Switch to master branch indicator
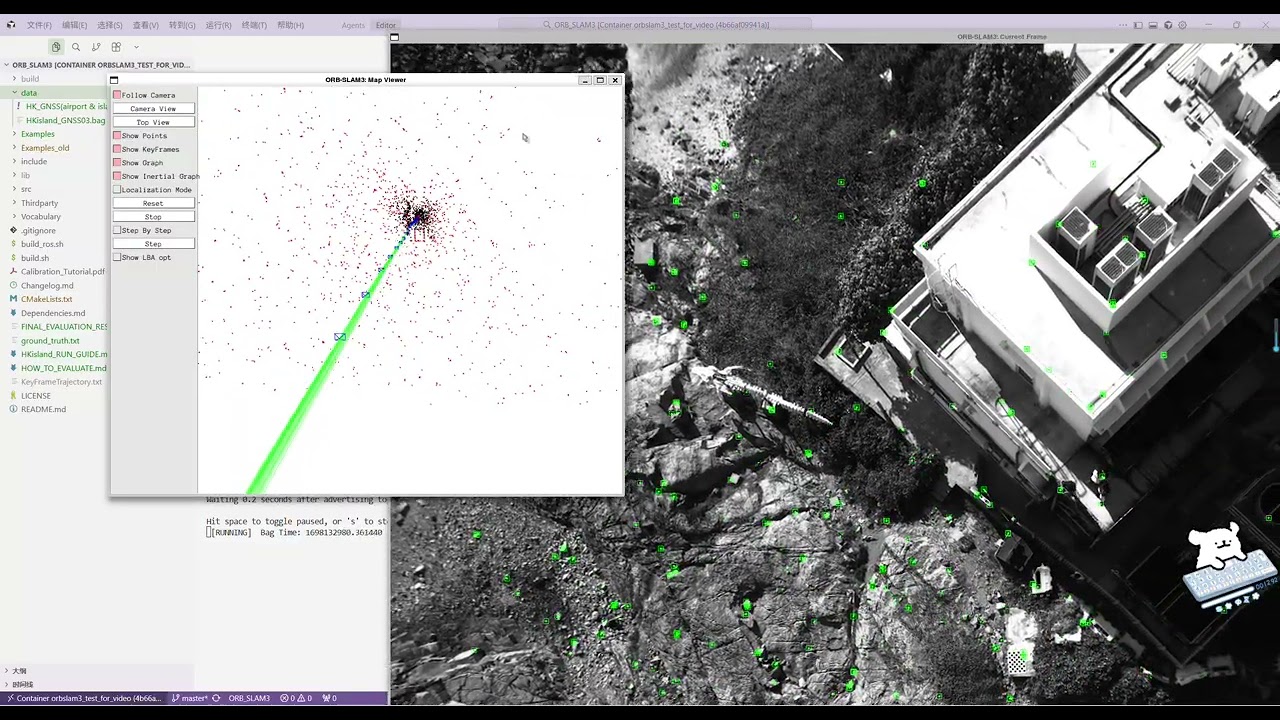 [189, 698]
